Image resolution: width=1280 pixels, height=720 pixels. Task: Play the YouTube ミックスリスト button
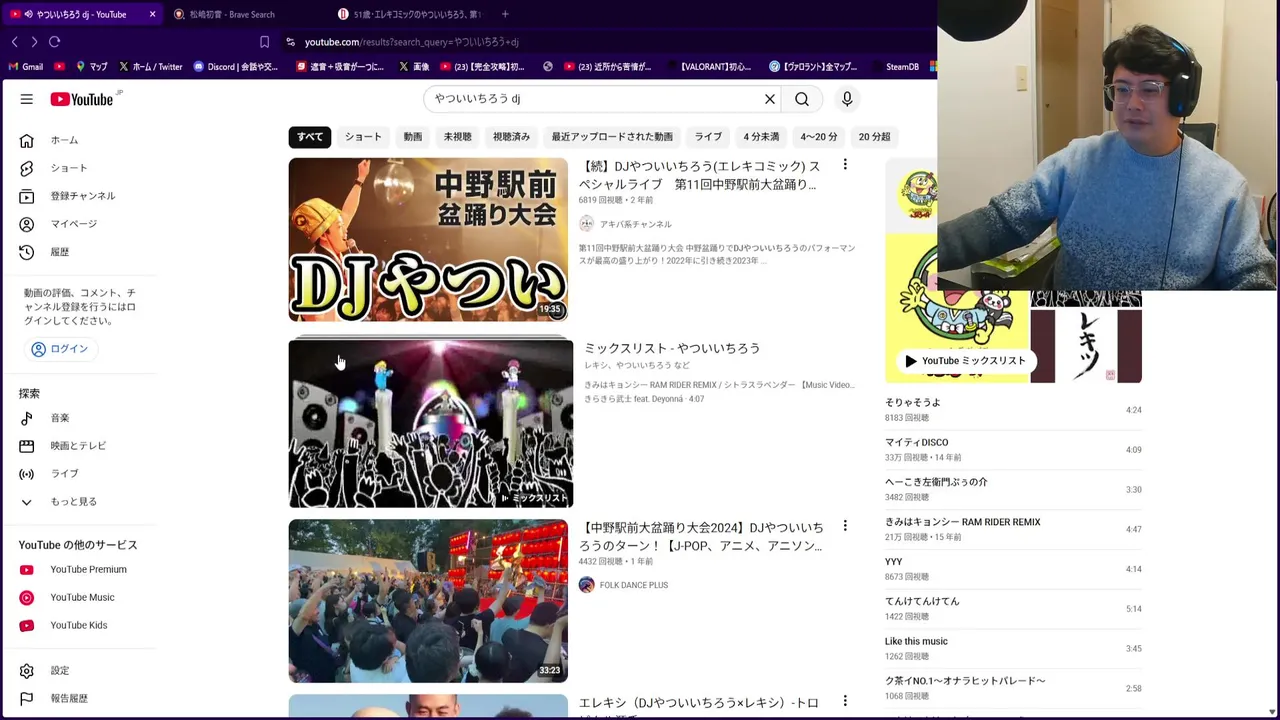965,361
